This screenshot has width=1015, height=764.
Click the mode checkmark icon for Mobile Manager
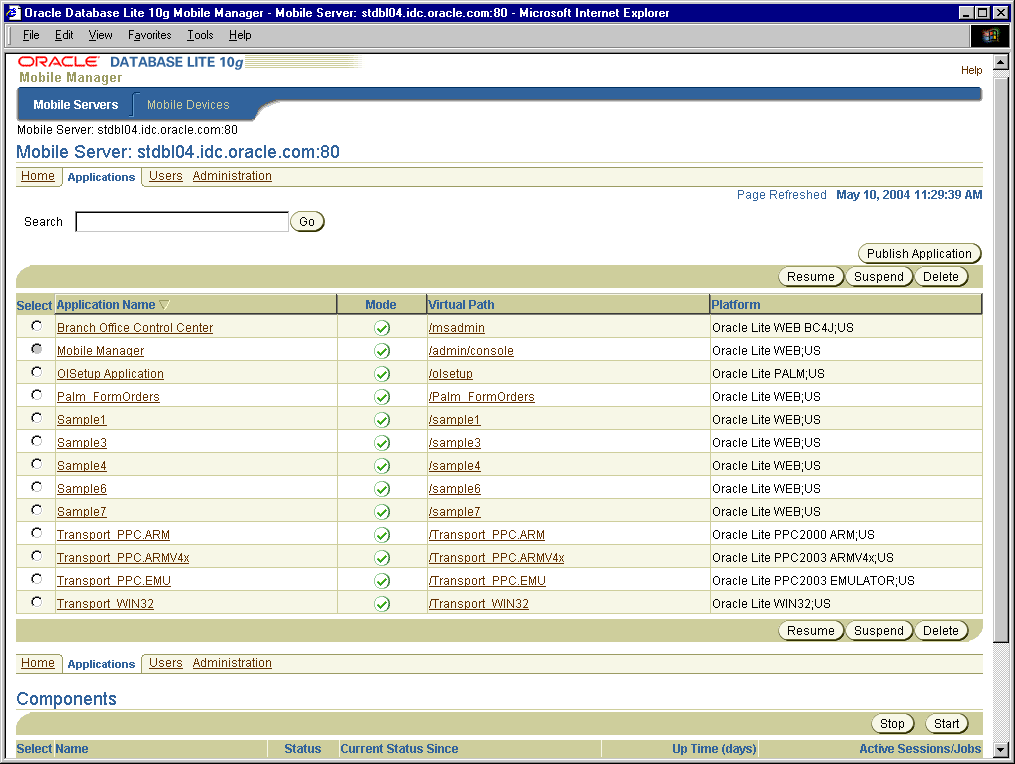click(382, 351)
